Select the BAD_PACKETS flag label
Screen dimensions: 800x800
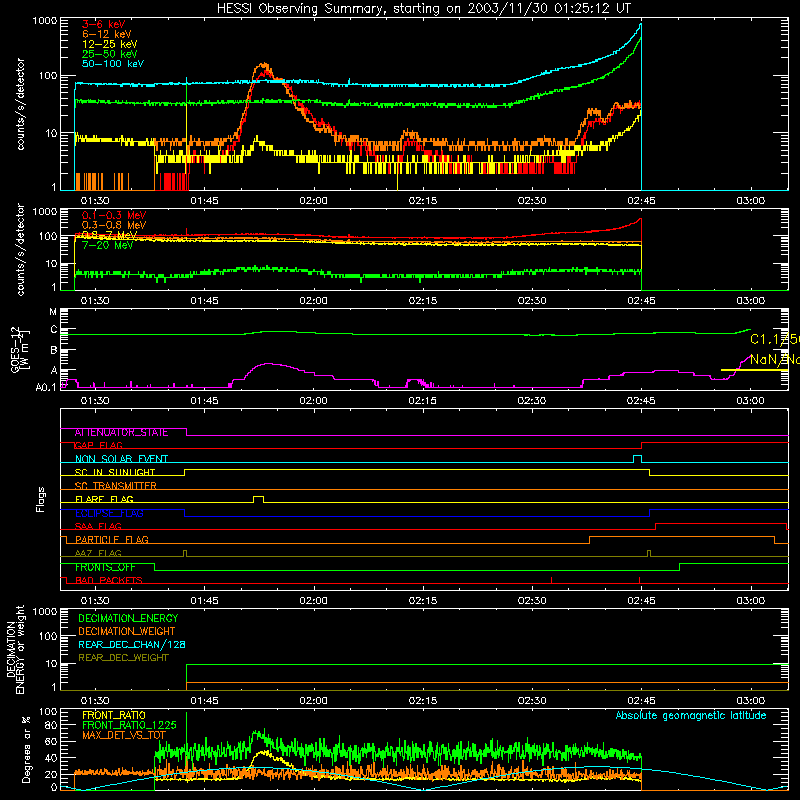(109, 581)
